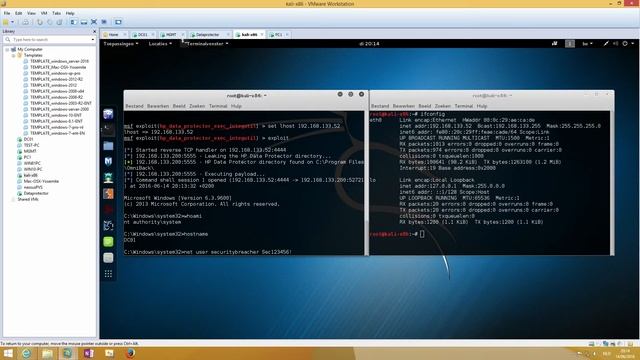The image size is (640, 360).
Task: Open the Files folder icon in Kali dock
Action: click(108, 146)
